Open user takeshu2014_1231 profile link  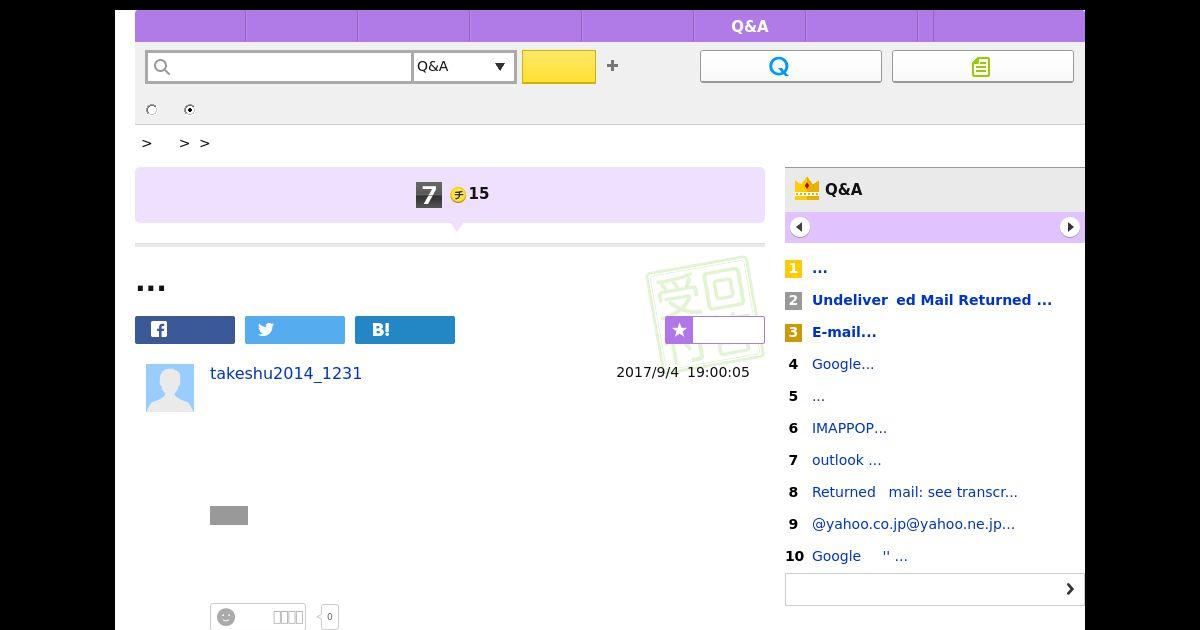click(x=286, y=373)
